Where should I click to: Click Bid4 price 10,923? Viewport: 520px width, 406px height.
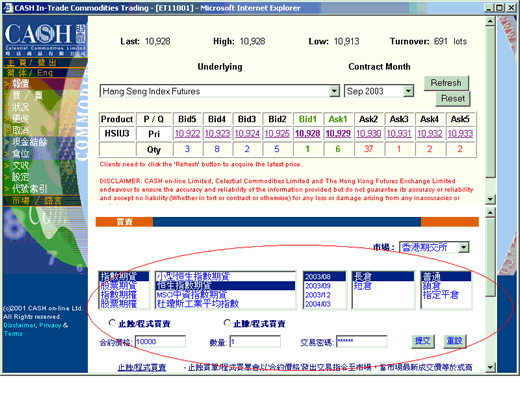[217, 134]
